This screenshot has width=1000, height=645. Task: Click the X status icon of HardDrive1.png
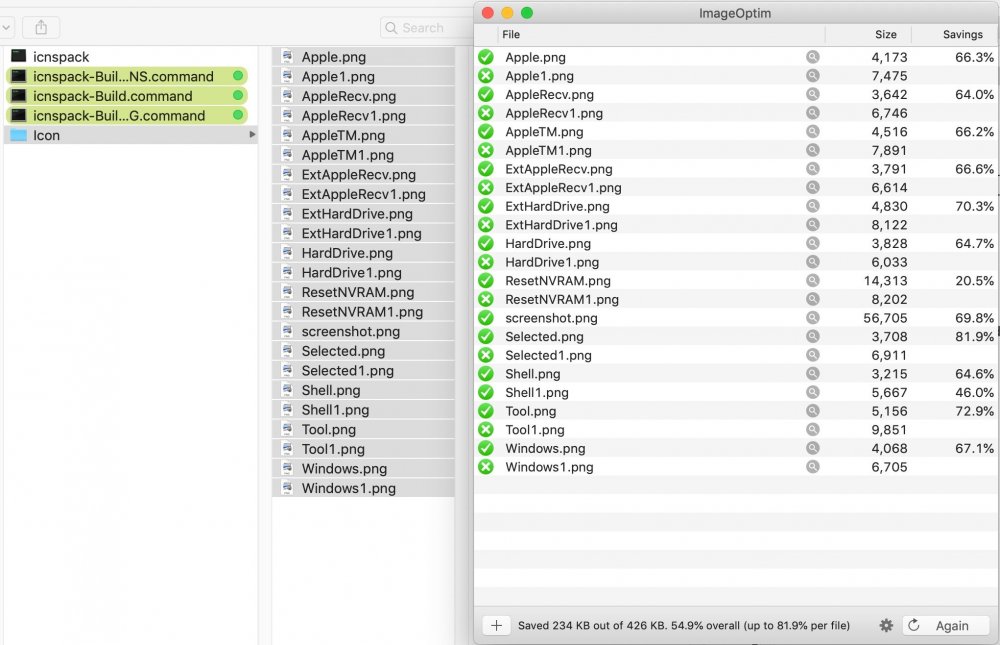tap(486, 262)
